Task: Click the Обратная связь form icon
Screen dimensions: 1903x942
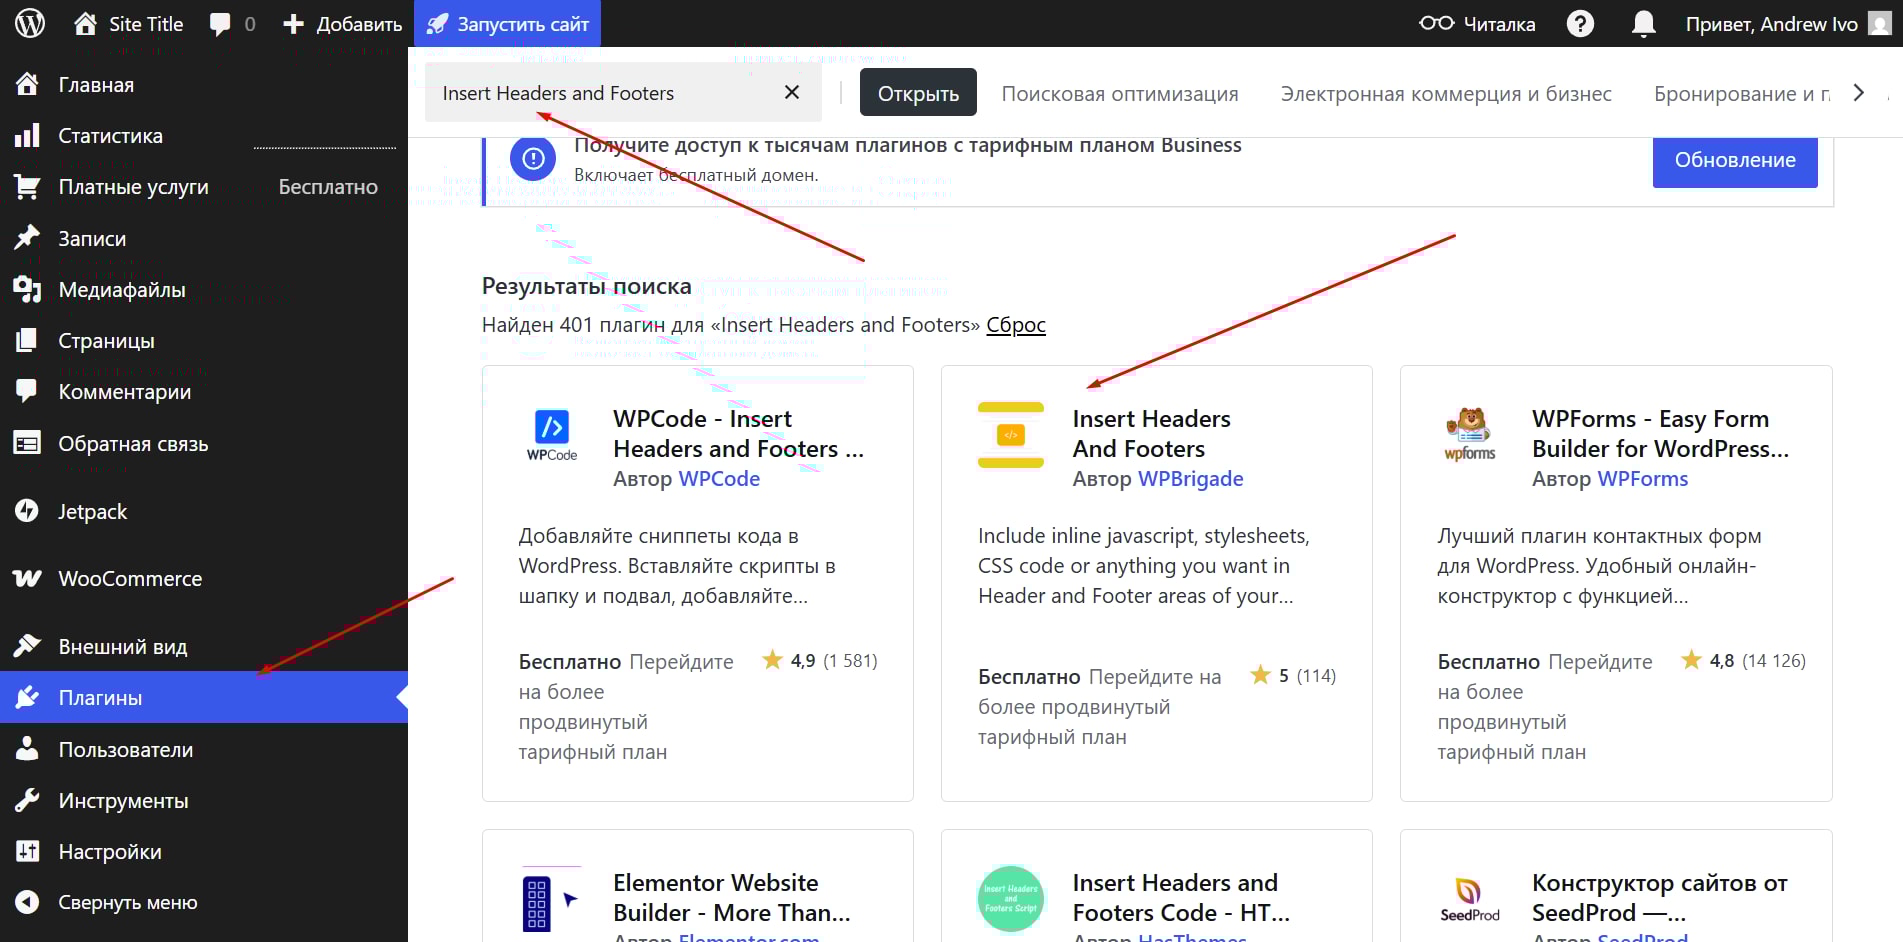Action: click(27, 443)
